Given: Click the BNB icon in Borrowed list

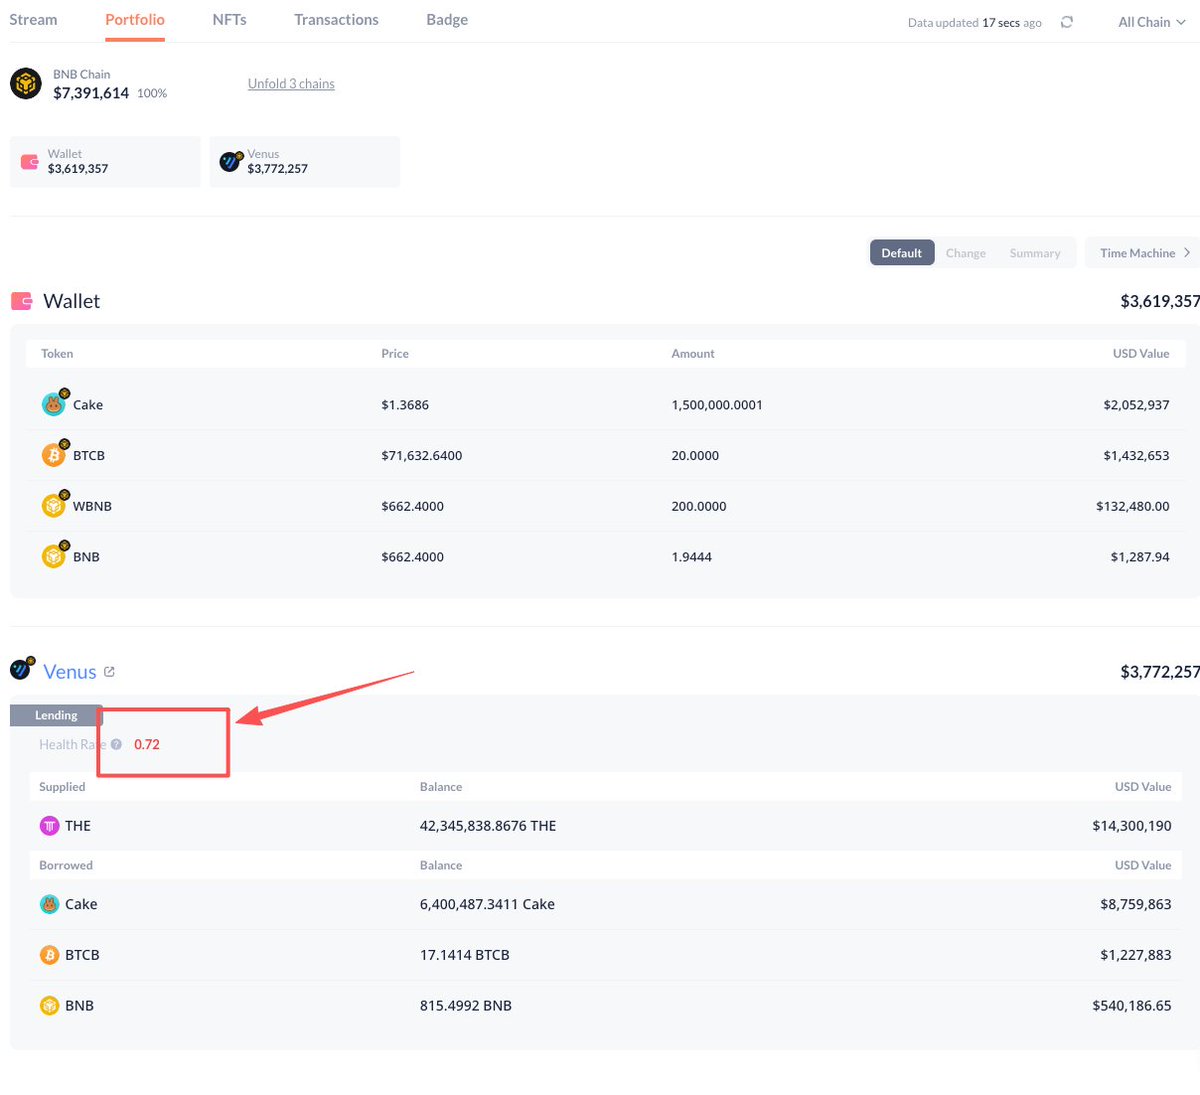Looking at the screenshot, I should 49,1006.
